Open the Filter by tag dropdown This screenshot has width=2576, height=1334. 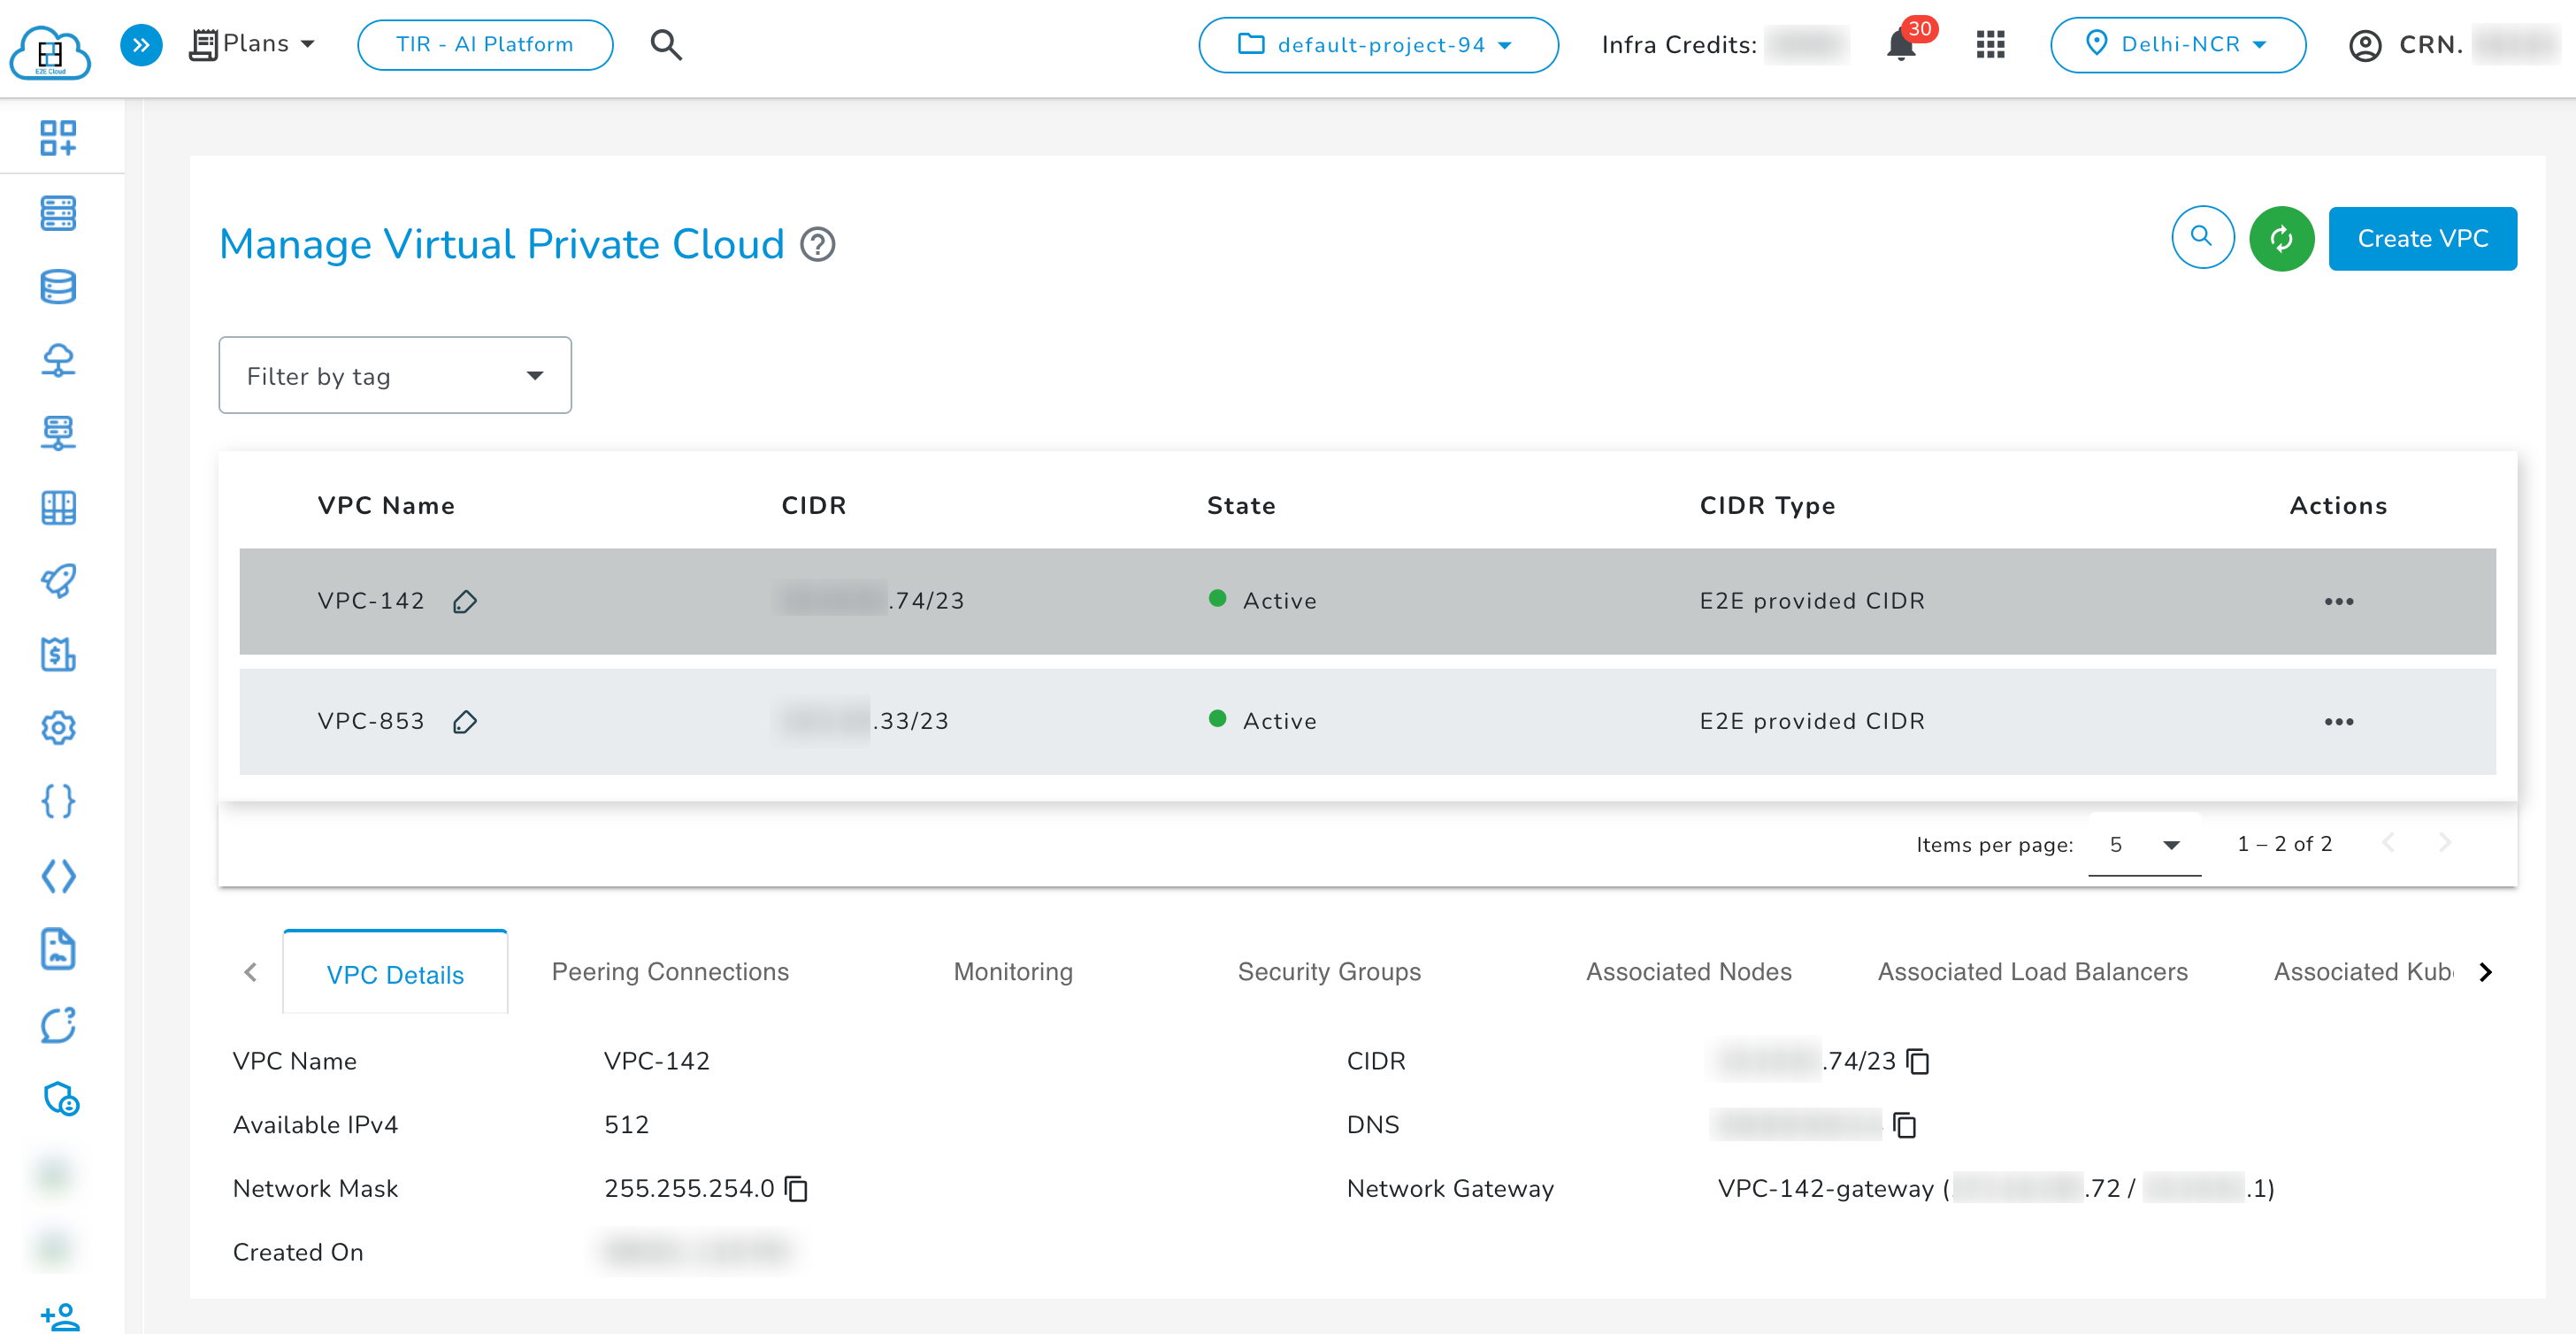click(394, 375)
